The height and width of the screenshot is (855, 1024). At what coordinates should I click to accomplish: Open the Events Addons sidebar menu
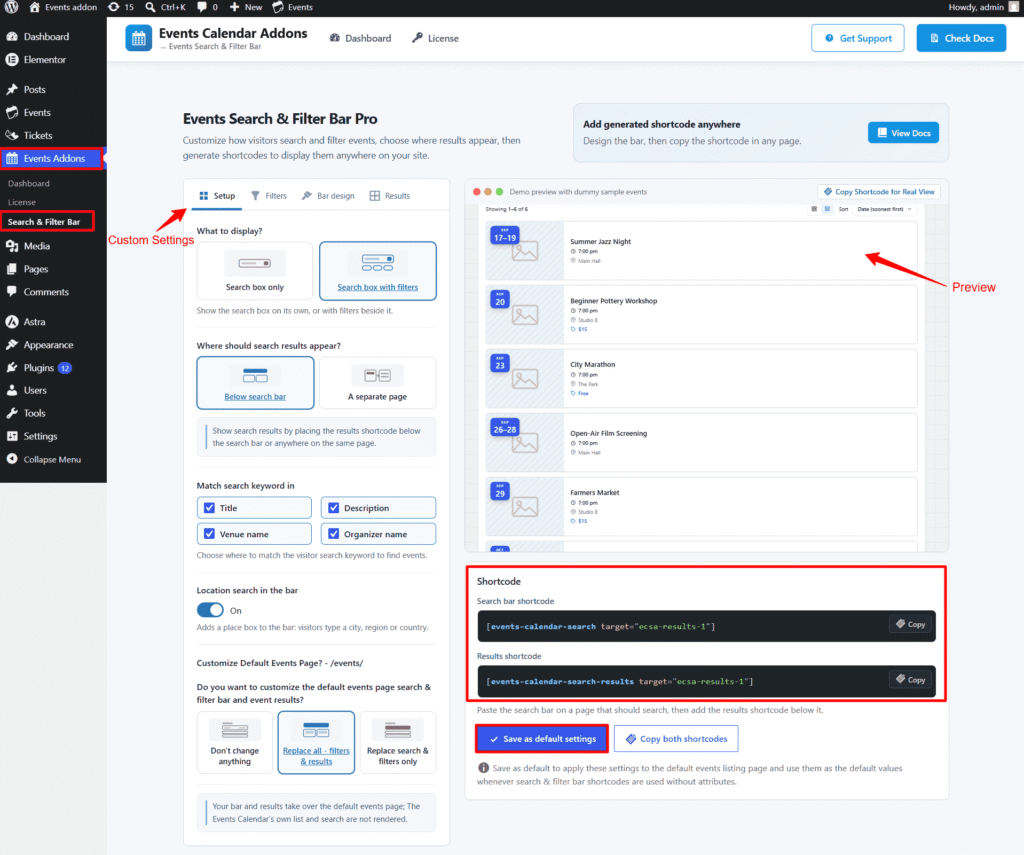52,158
